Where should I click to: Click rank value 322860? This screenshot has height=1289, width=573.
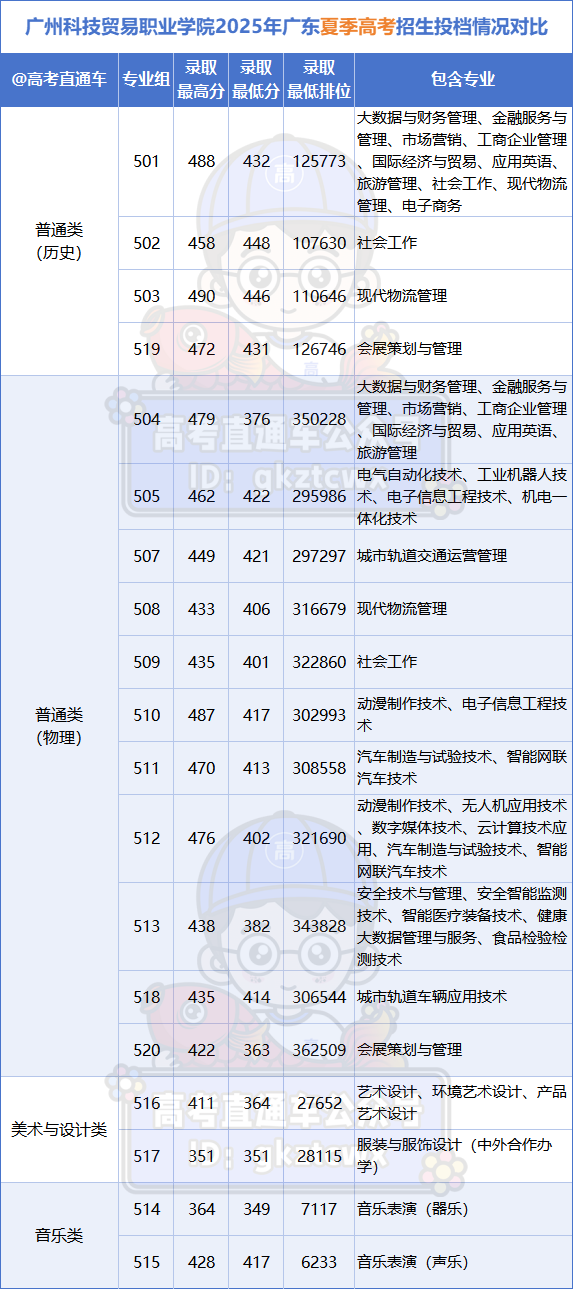point(319,662)
